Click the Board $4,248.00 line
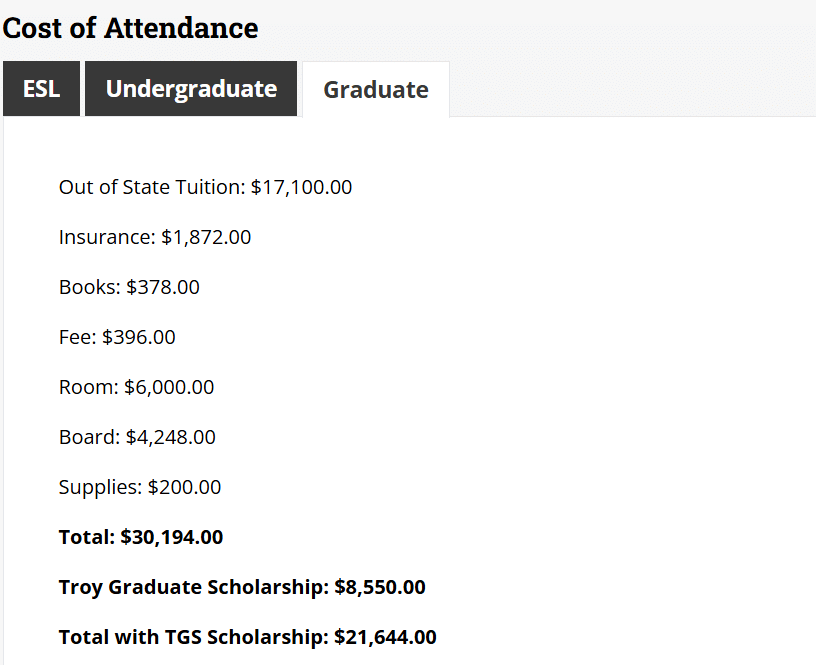This screenshot has width=816, height=665. coord(137,437)
